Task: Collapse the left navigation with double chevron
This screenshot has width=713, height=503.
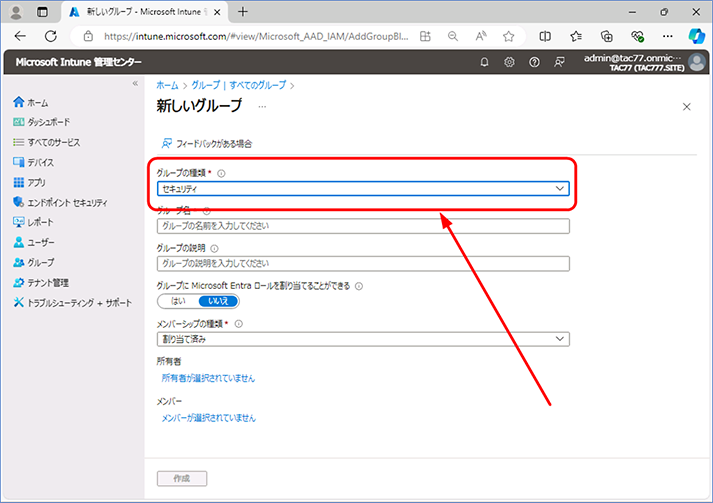Action: point(135,83)
